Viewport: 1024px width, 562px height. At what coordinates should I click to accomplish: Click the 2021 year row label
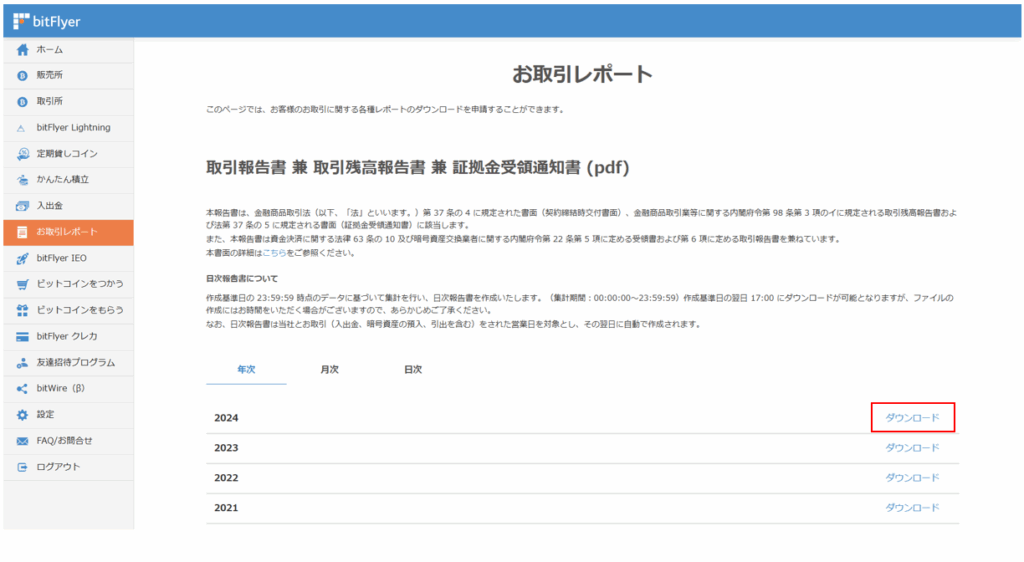point(226,508)
